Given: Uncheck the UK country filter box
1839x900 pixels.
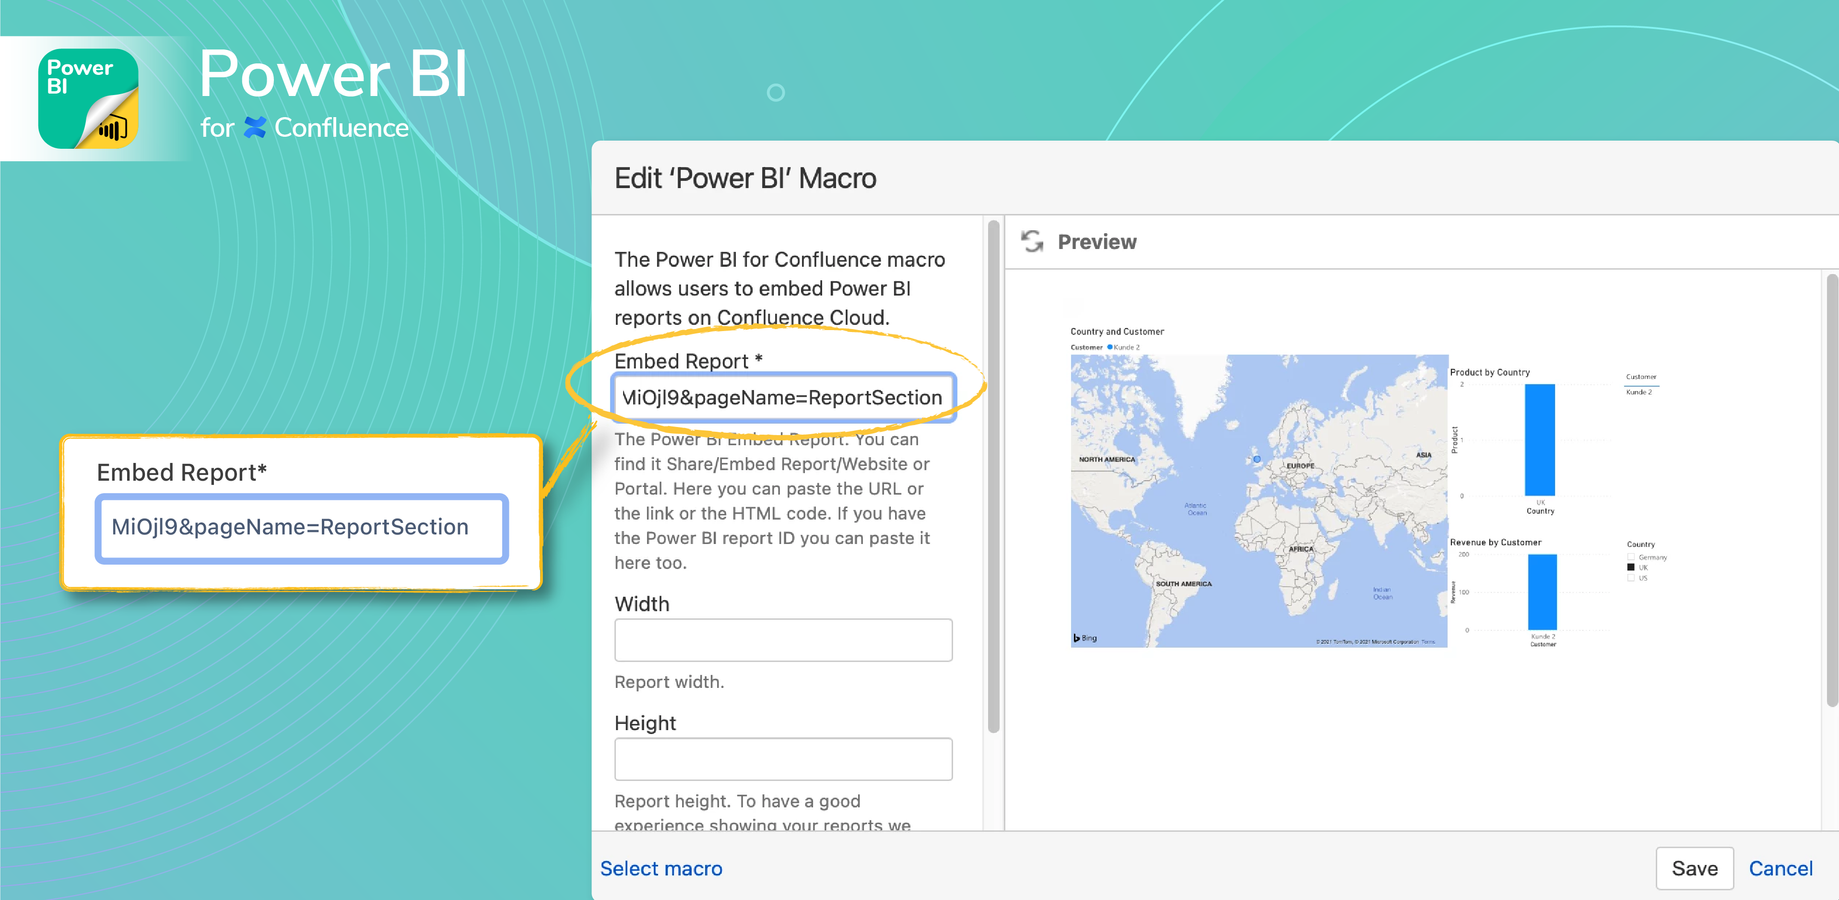Looking at the screenshot, I should (1631, 567).
